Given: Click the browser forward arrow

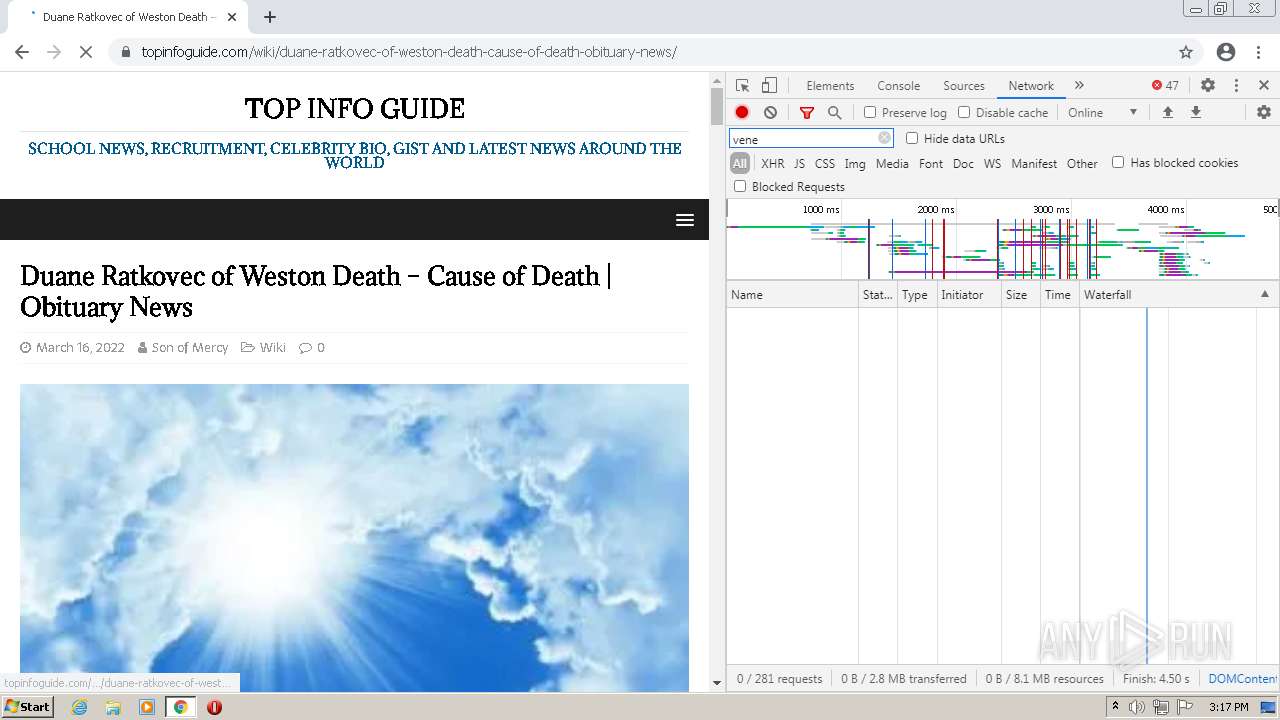Looking at the screenshot, I should click(54, 52).
